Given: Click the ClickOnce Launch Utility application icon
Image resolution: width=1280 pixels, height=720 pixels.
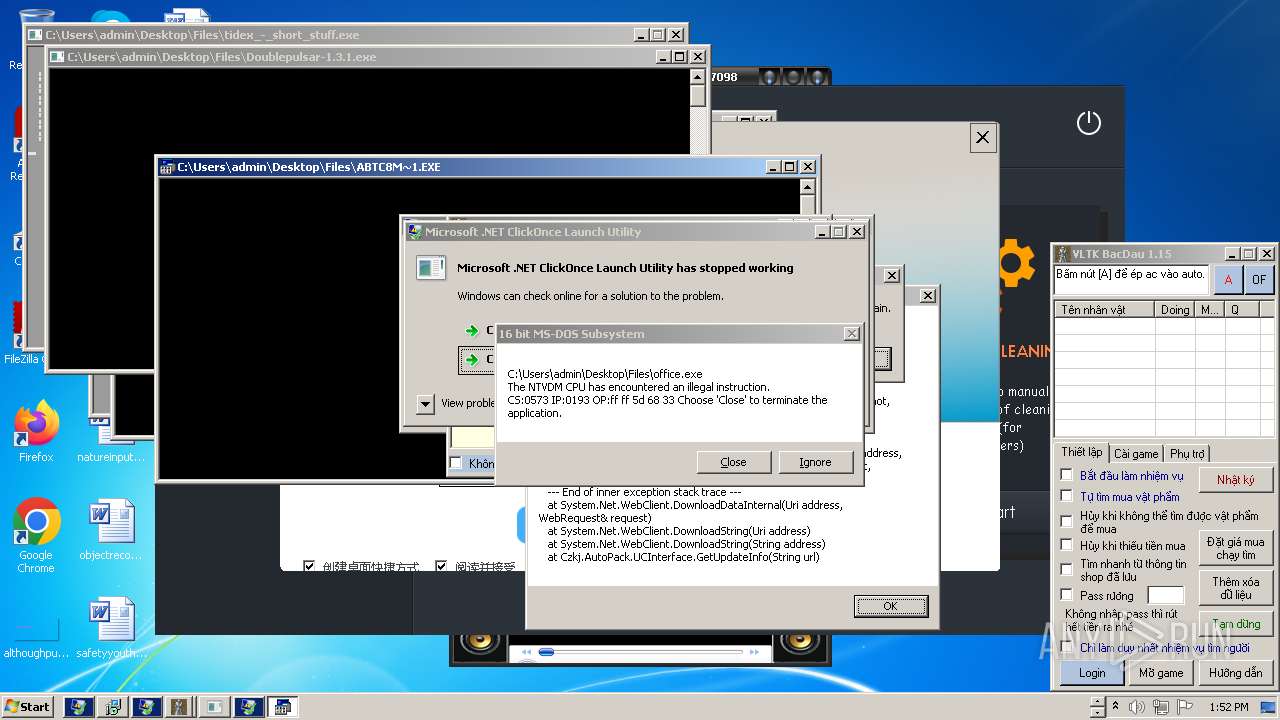Looking at the screenshot, I should 431,268.
